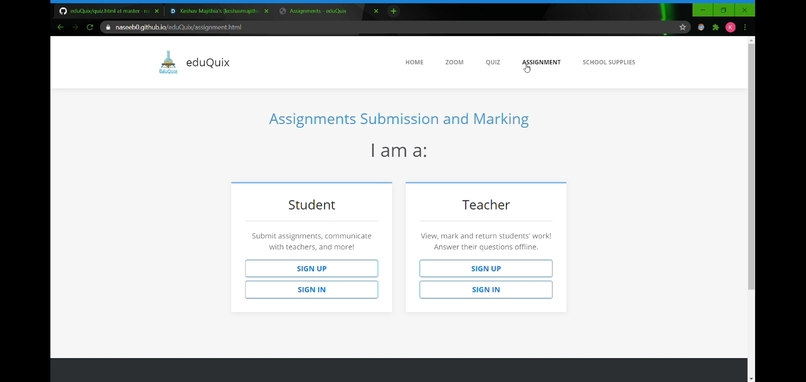Screen dimensions: 806x382
Task: Click the Teacher SIGN IN button
Action: [486, 289]
